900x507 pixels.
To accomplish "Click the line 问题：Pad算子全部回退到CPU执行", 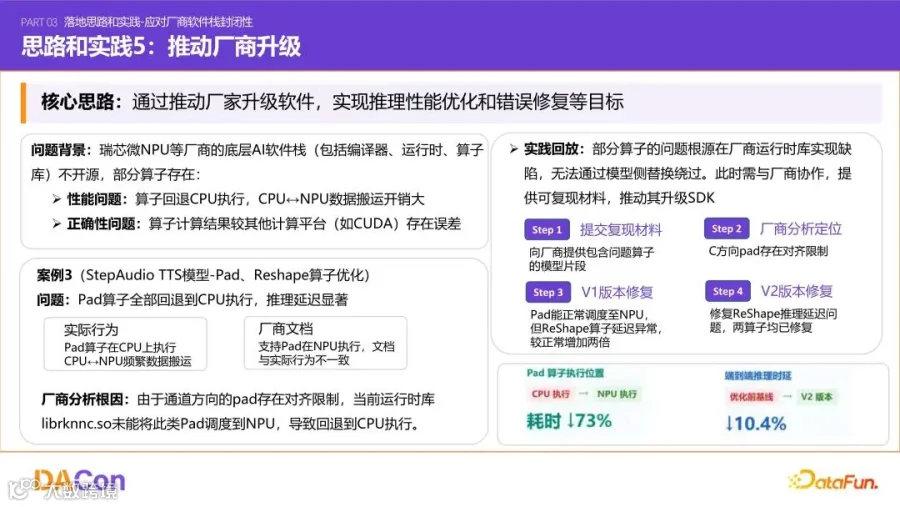I will 192,300.
